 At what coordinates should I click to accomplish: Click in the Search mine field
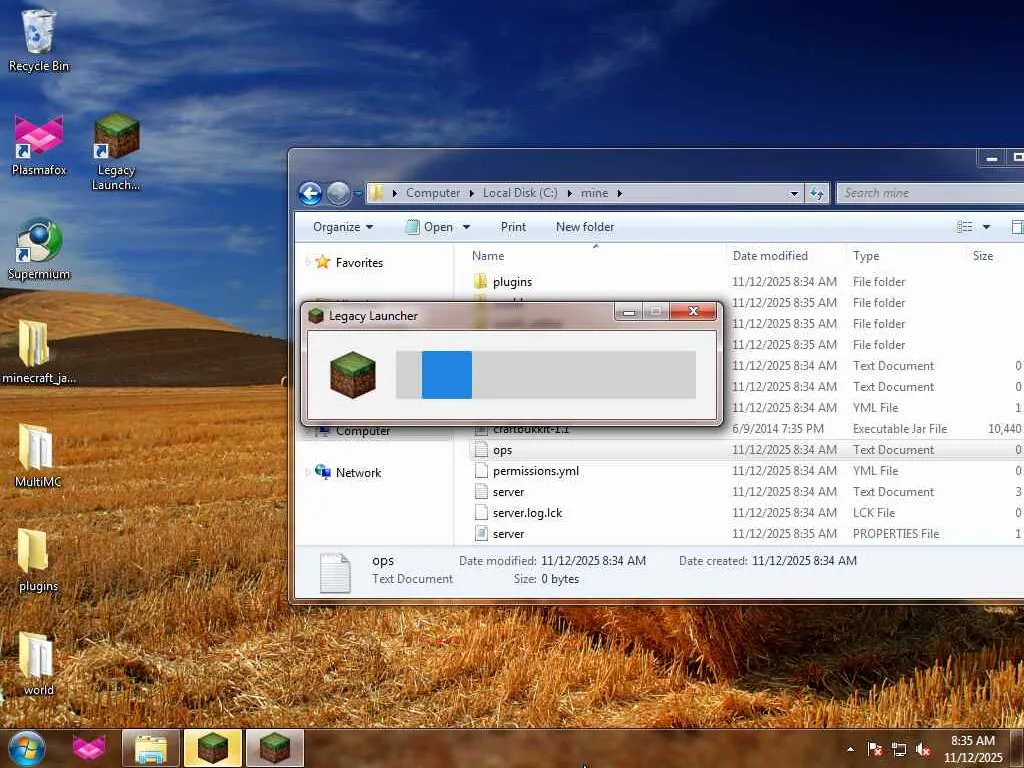(930, 193)
